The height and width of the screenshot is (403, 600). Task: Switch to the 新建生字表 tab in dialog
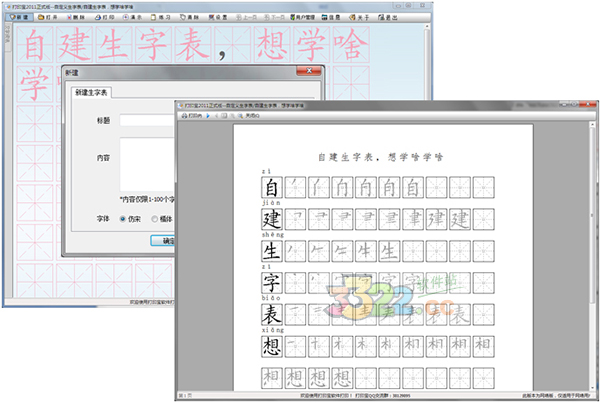[91, 92]
